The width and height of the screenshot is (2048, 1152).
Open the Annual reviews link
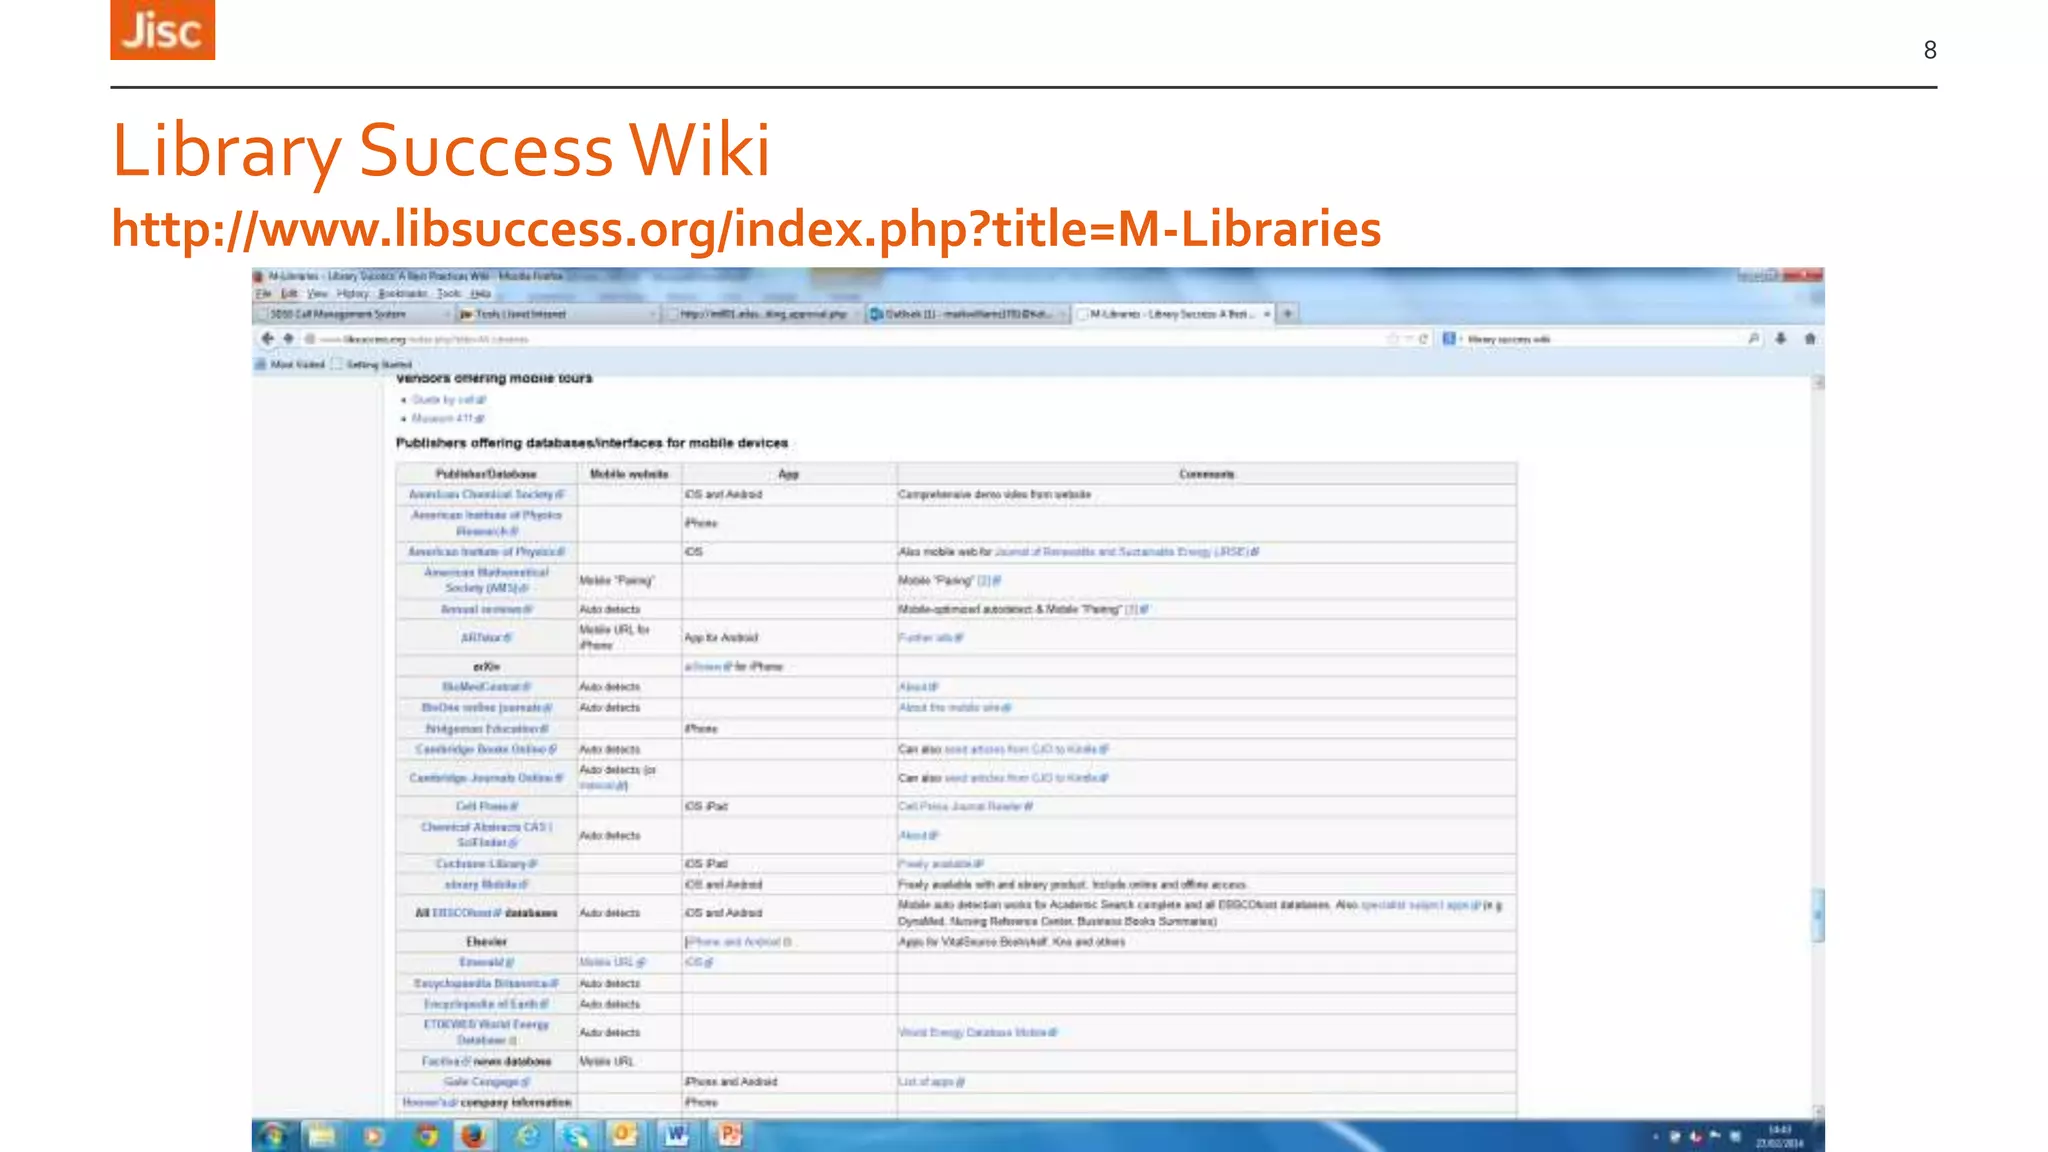coord(486,609)
